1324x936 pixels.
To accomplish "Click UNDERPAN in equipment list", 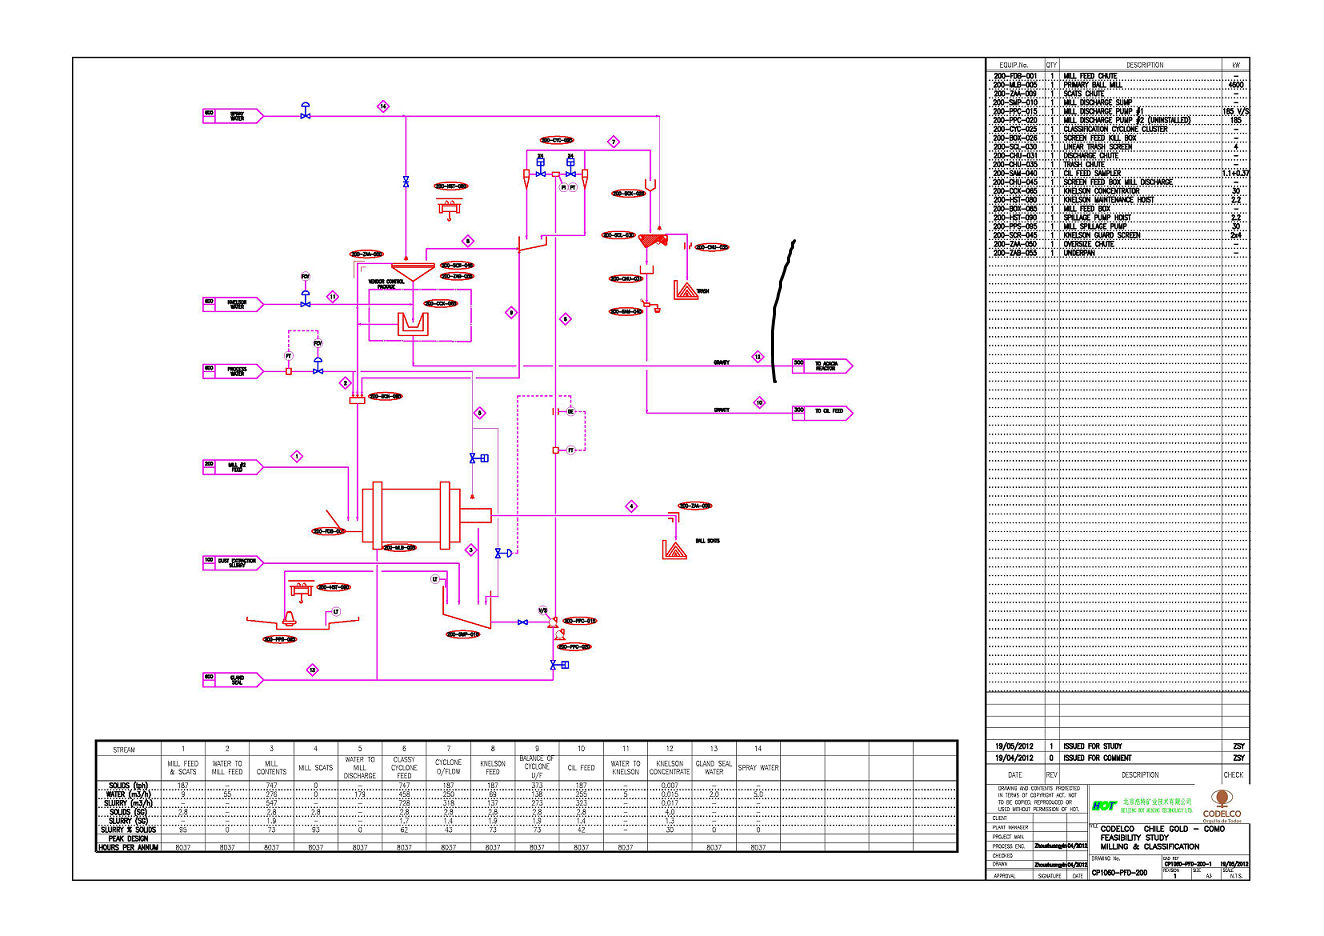I will tap(1079, 253).
